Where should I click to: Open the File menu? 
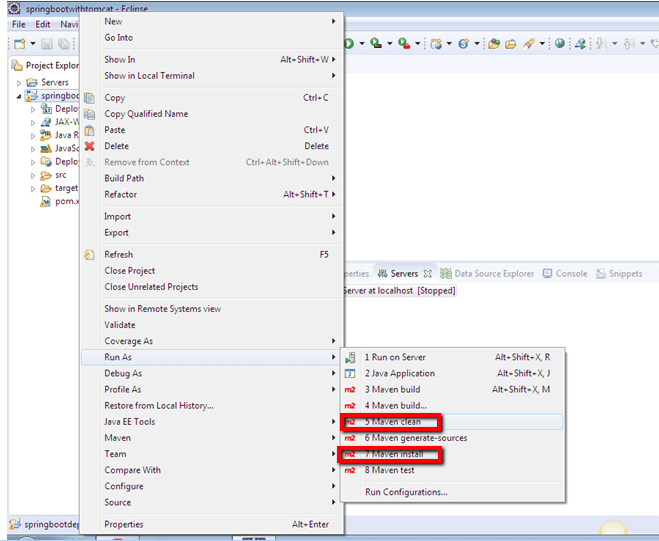pos(18,24)
